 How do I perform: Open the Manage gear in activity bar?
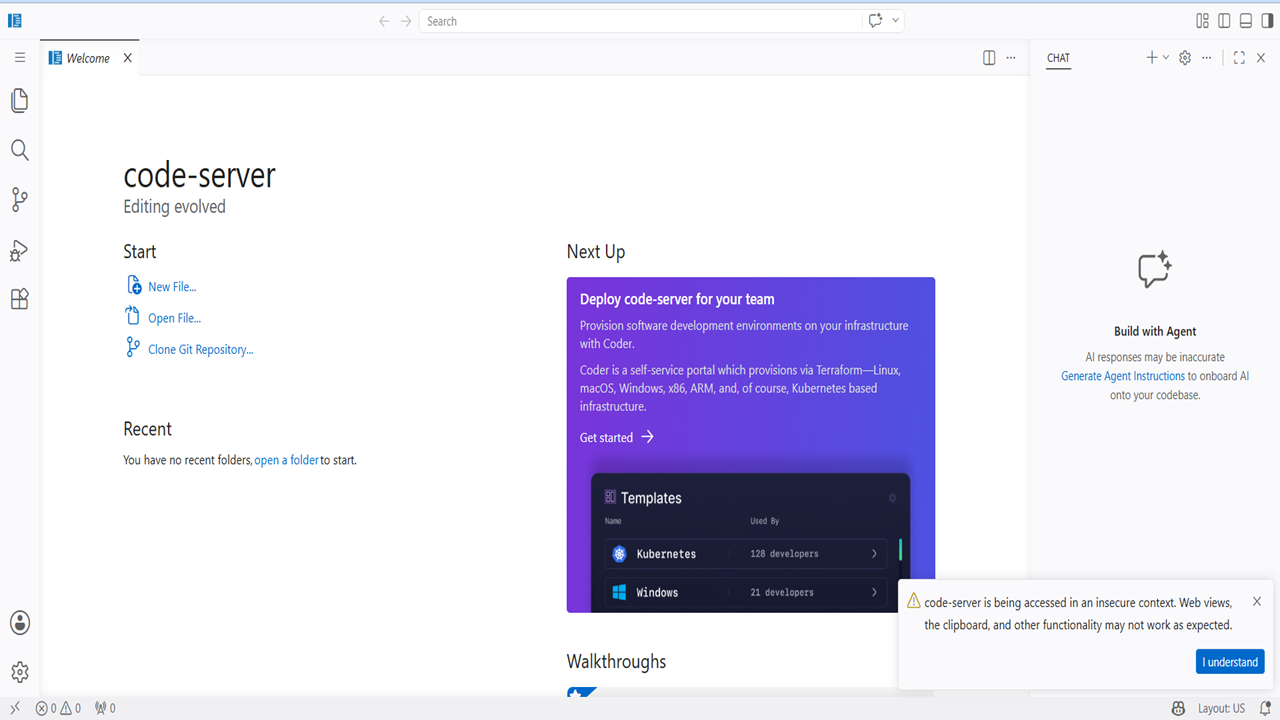point(19,673)
